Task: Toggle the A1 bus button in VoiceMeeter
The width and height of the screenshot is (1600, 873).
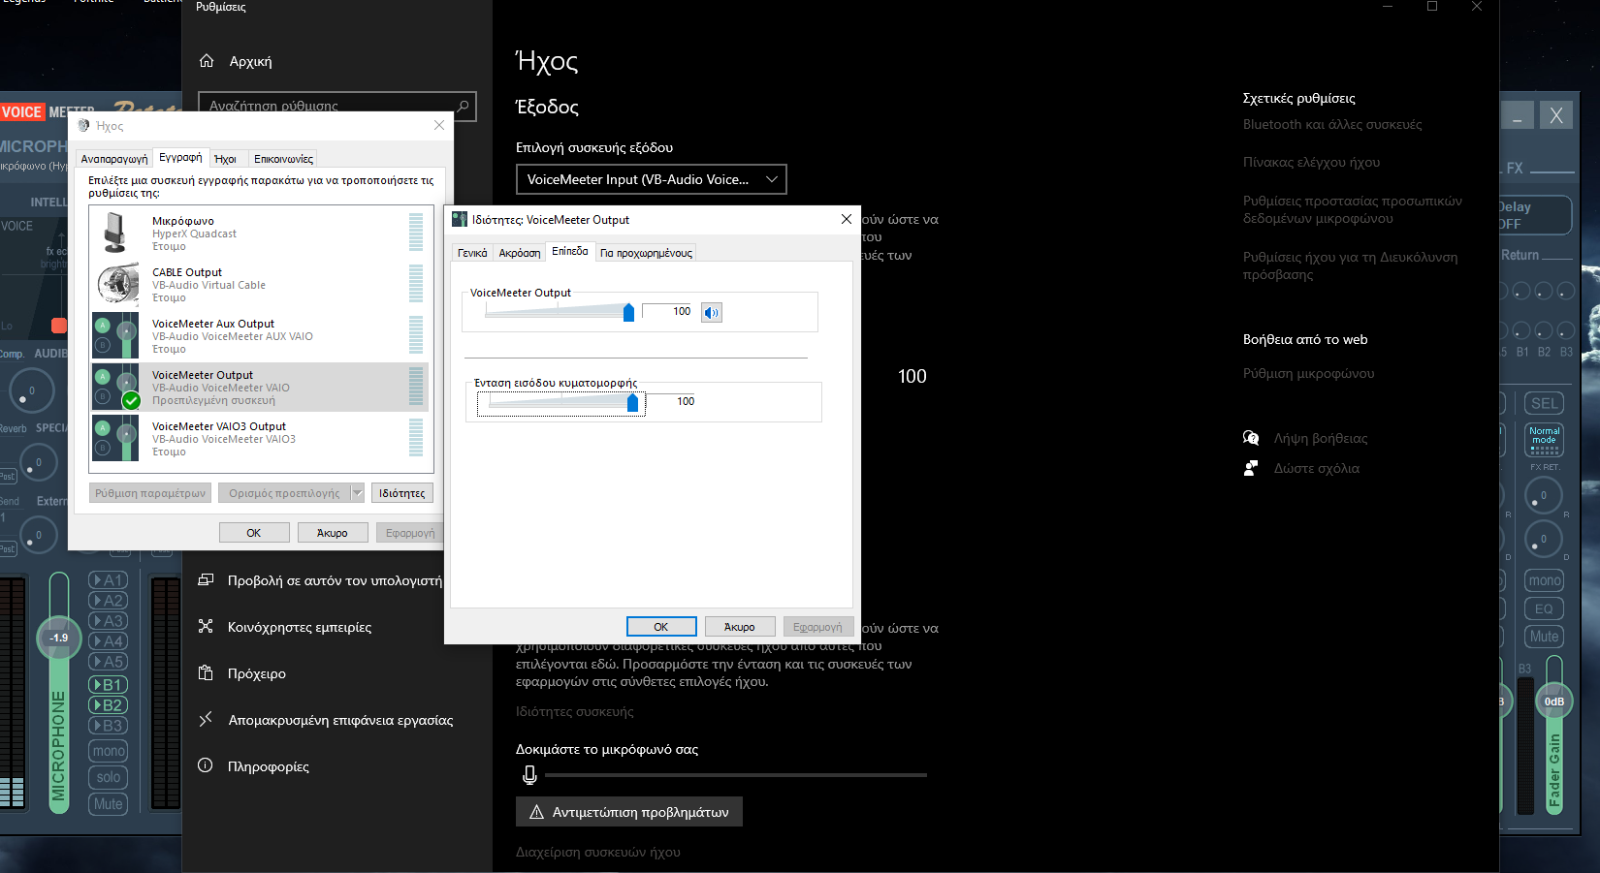Action: tap(108, 580)
